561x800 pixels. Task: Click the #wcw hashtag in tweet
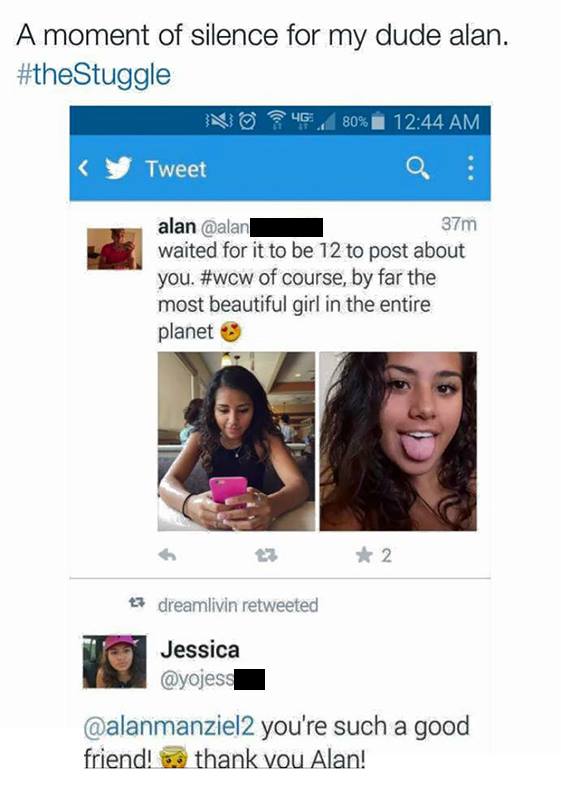(227, 278)
